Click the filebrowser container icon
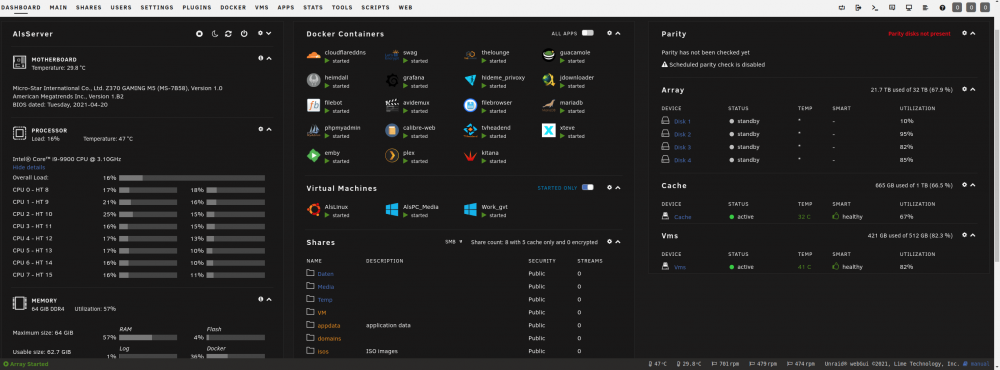1000x370 pixels. 471,105
